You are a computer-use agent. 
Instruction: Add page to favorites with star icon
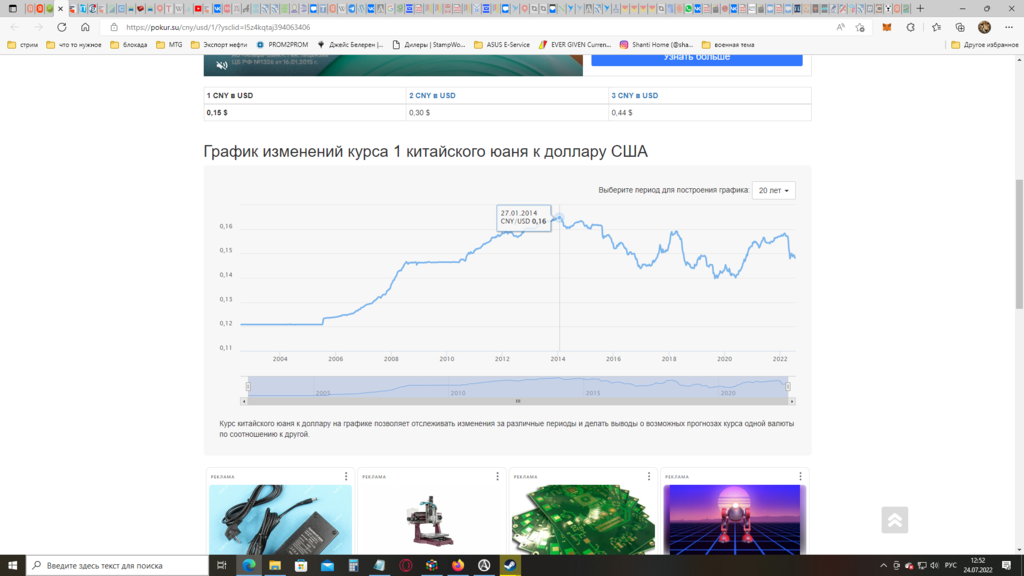pyautogui.click(x=860, y=27)
